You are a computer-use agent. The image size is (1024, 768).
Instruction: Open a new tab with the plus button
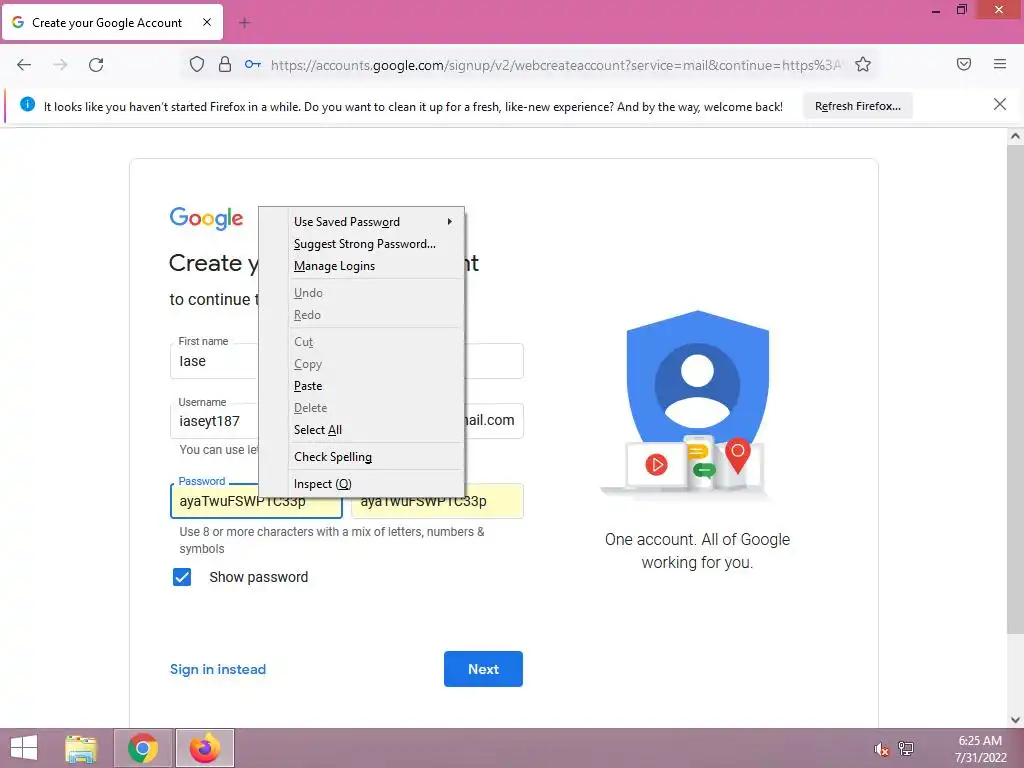[244, 23]
